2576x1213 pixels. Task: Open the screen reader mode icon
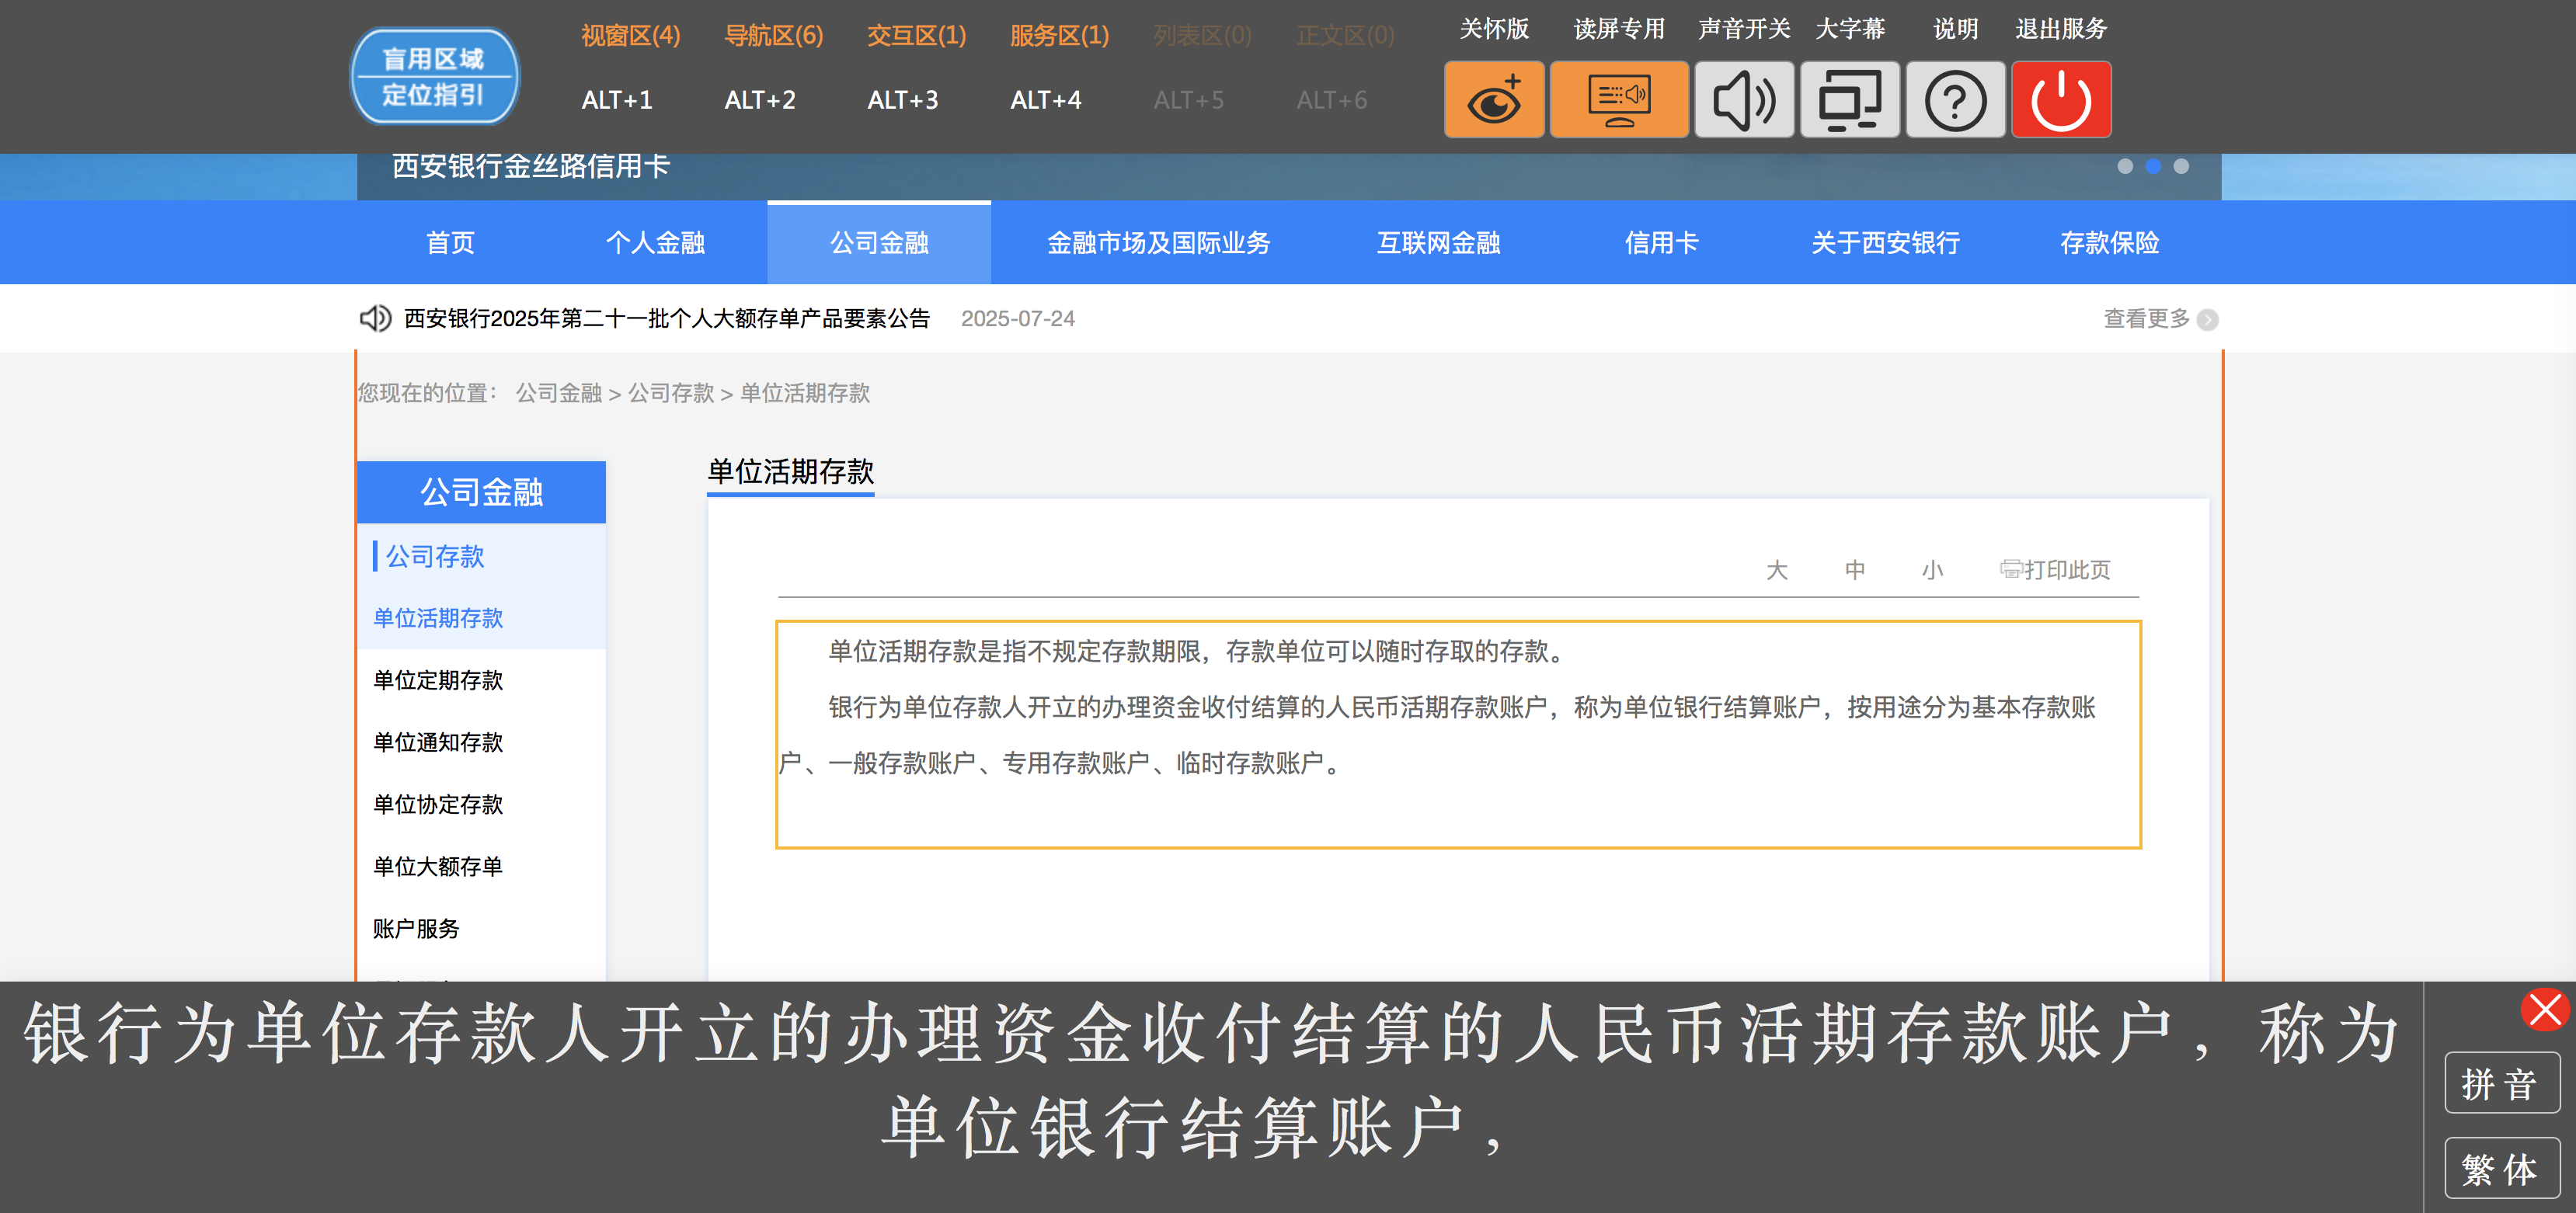pos(1618,99)
